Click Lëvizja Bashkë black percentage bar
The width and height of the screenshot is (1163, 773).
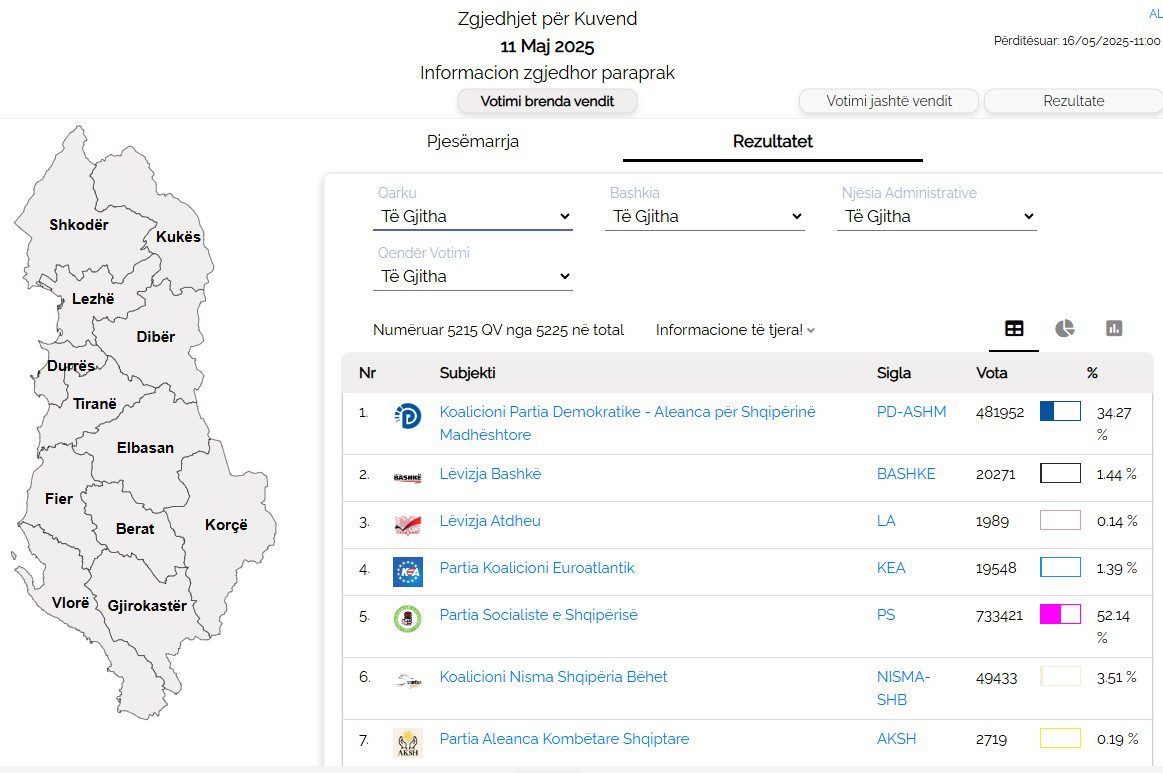tap(1060, 473)
